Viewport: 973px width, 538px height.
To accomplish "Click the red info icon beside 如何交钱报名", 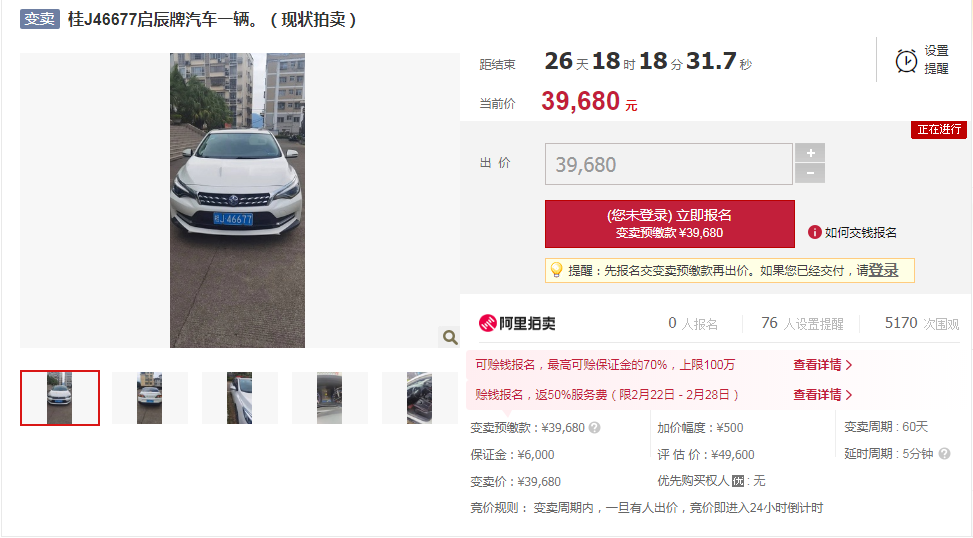I will click(x=814, y=232).
